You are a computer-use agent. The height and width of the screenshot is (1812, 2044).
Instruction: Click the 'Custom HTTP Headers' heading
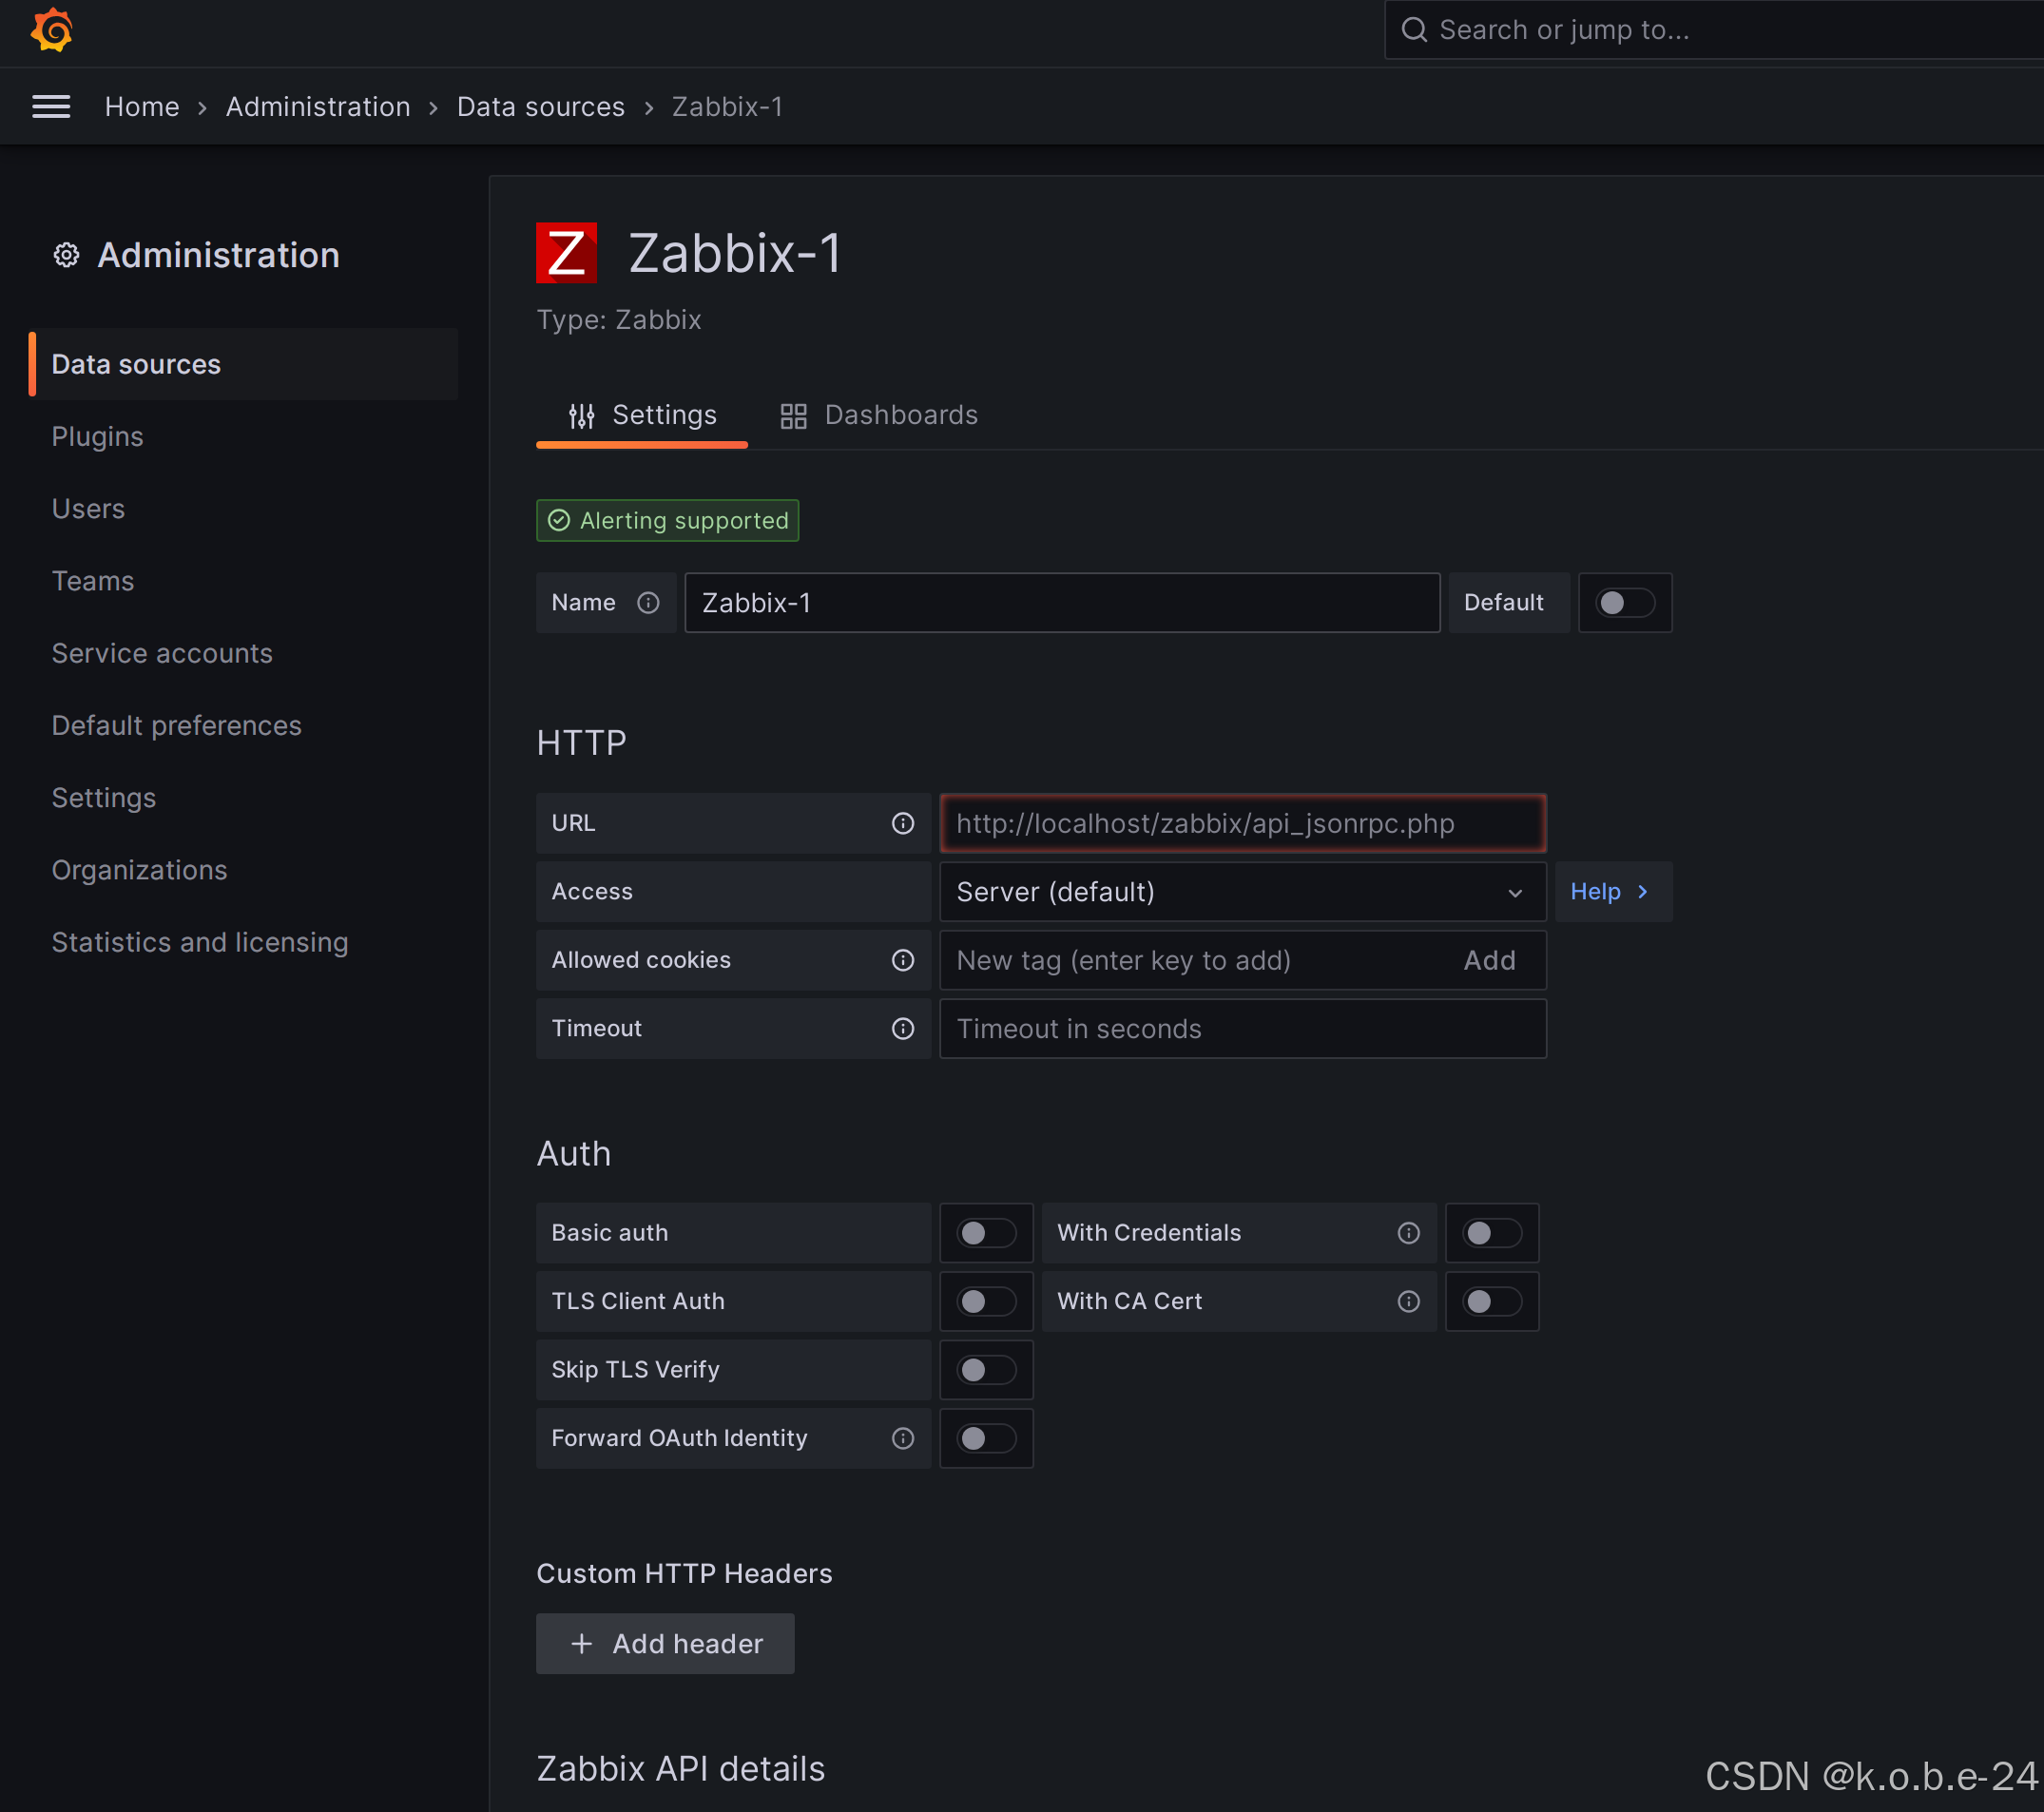coord(684,1574)
